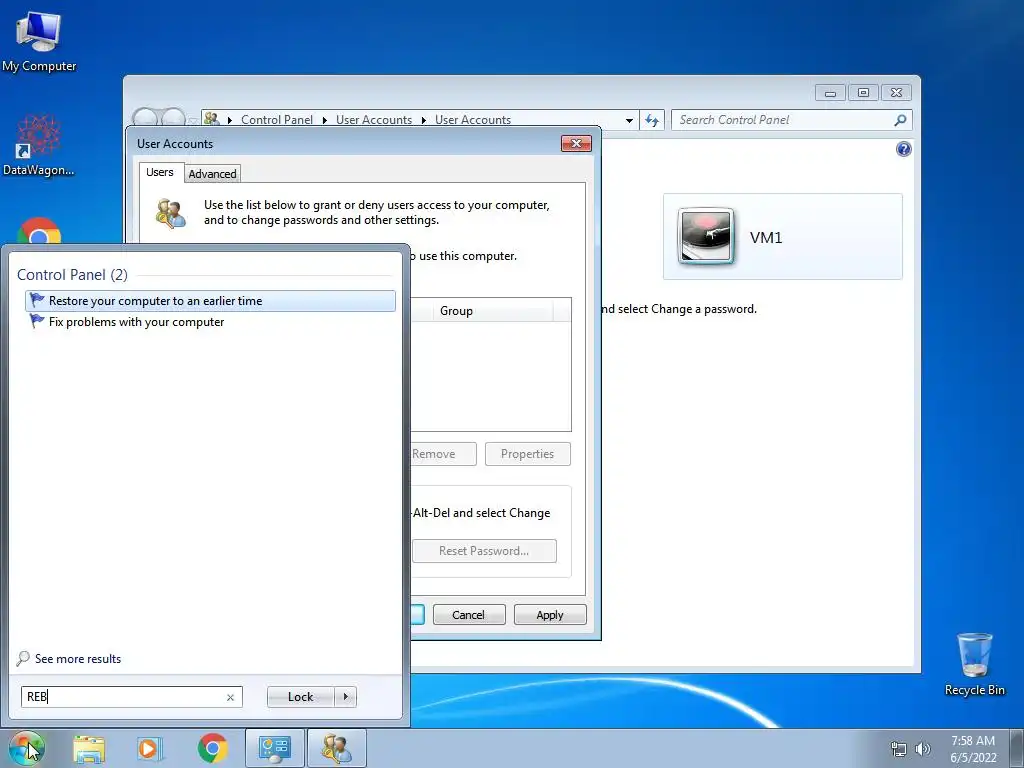
Task: Click the Show desktop button
Action: 1017,749
